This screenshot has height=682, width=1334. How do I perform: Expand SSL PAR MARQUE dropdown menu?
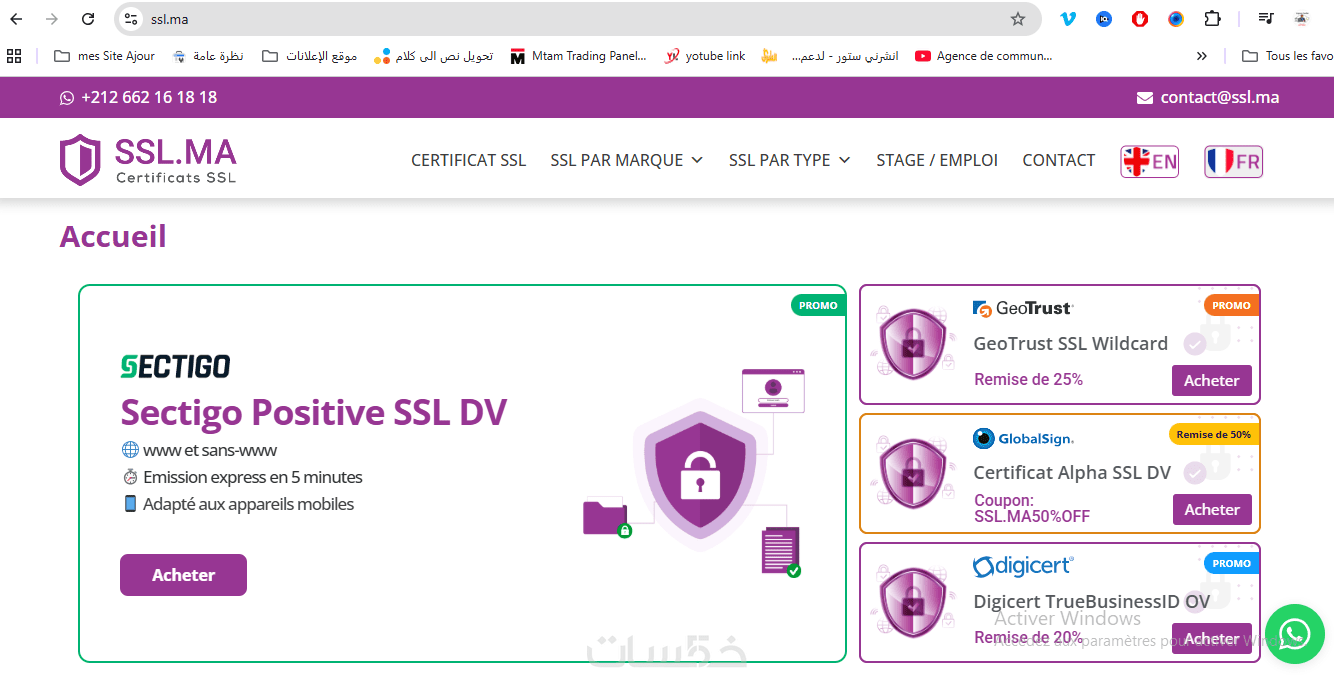tap(626, 160)
